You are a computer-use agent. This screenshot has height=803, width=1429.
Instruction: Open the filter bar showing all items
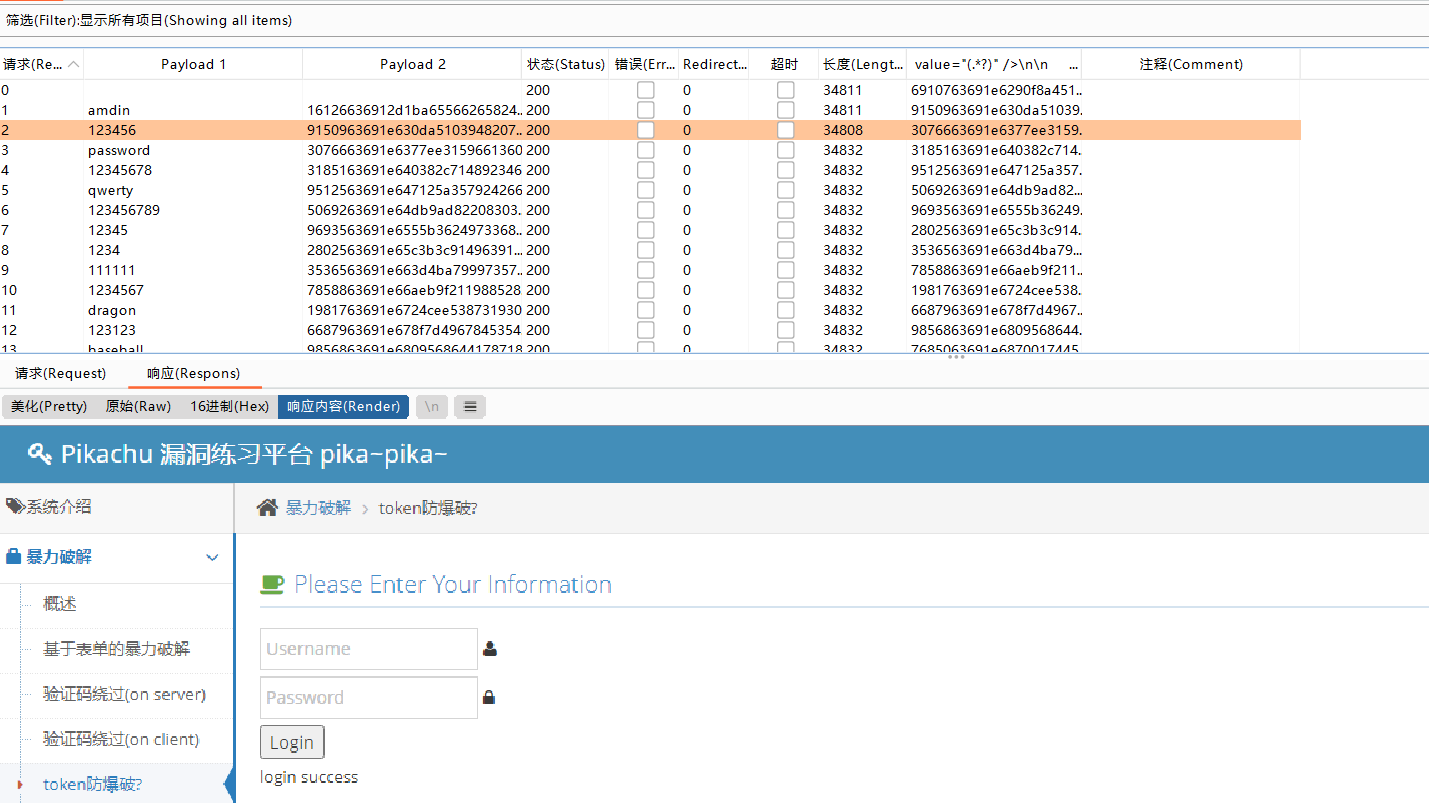[x=714, y=20]
